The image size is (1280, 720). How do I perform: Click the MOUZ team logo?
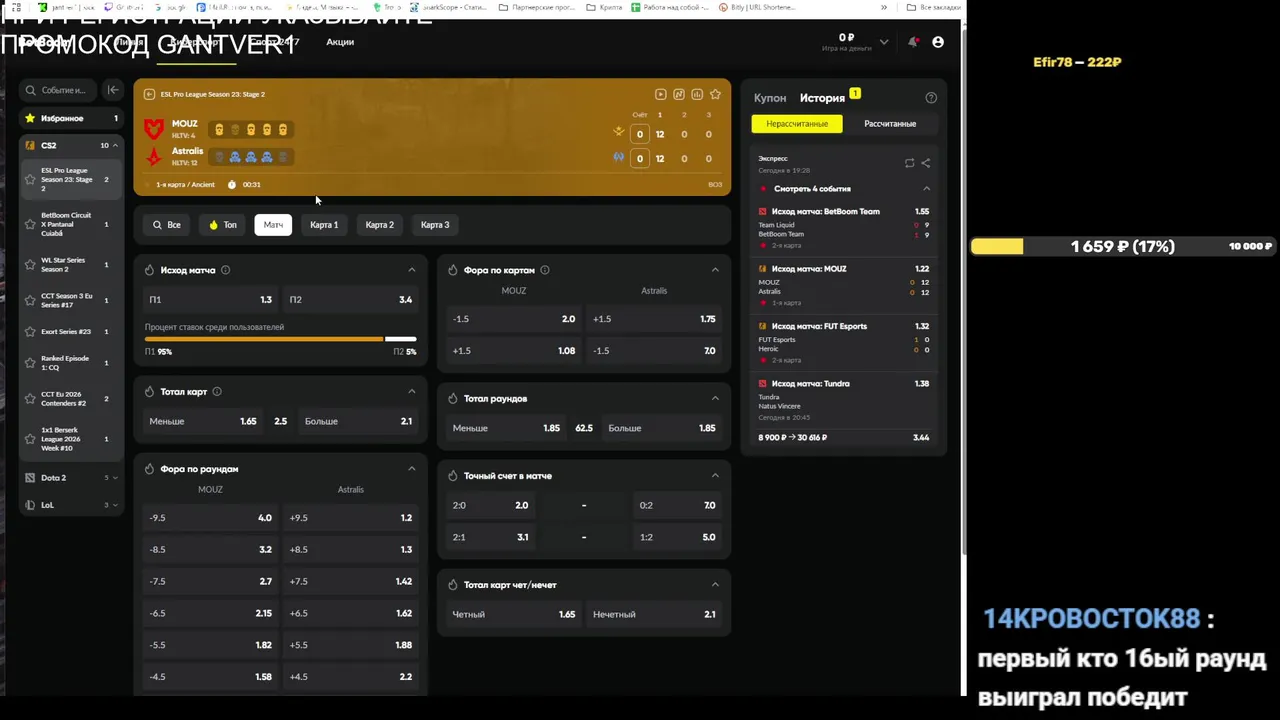pos(154,129)
